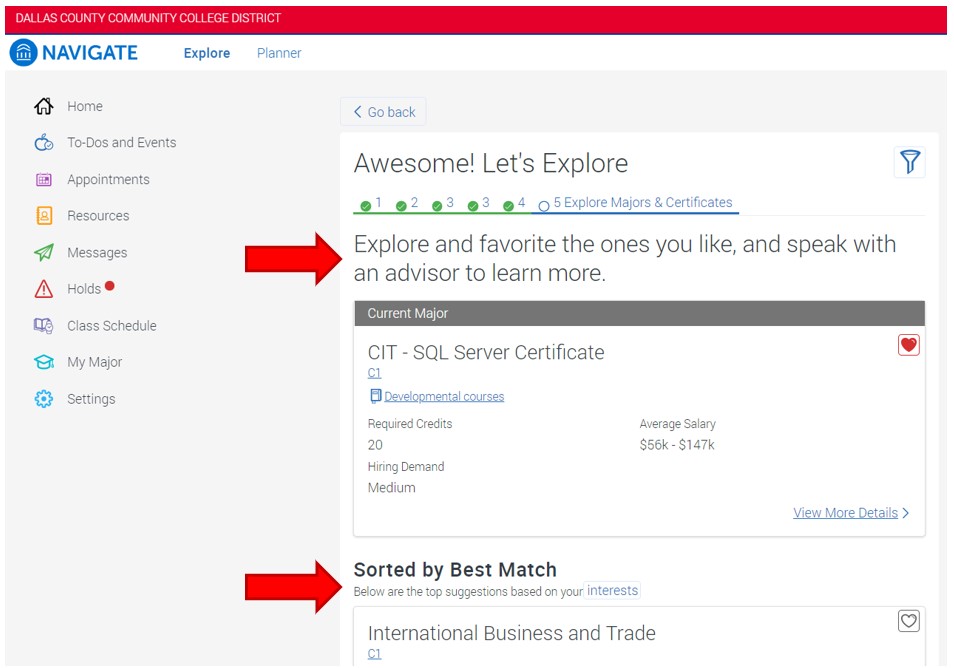The width and height of the screenshot is (954, 668).
Task: Click the Go back button
Action: pyautogui.click(x=383, y=112)
